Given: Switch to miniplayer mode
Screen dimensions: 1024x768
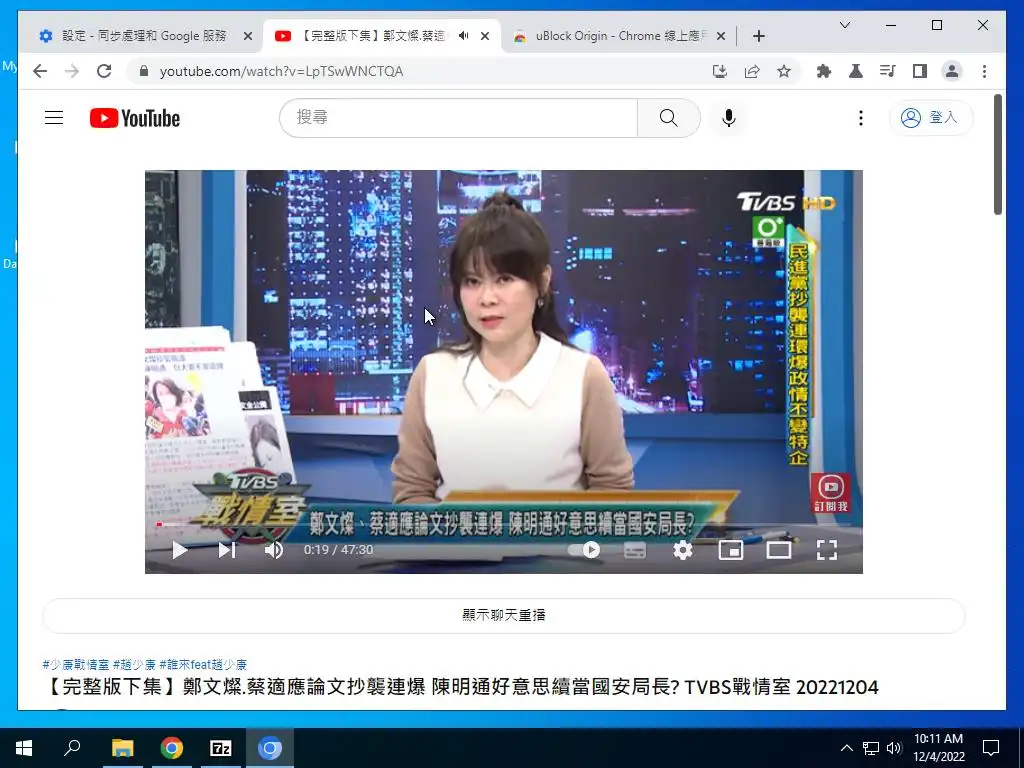Looking at the screenshot, I should [731, 550].
